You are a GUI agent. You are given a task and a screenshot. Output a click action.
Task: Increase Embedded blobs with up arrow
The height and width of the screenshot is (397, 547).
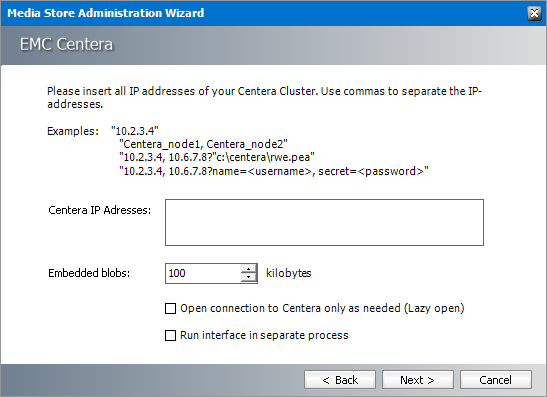tap(248, 269)
